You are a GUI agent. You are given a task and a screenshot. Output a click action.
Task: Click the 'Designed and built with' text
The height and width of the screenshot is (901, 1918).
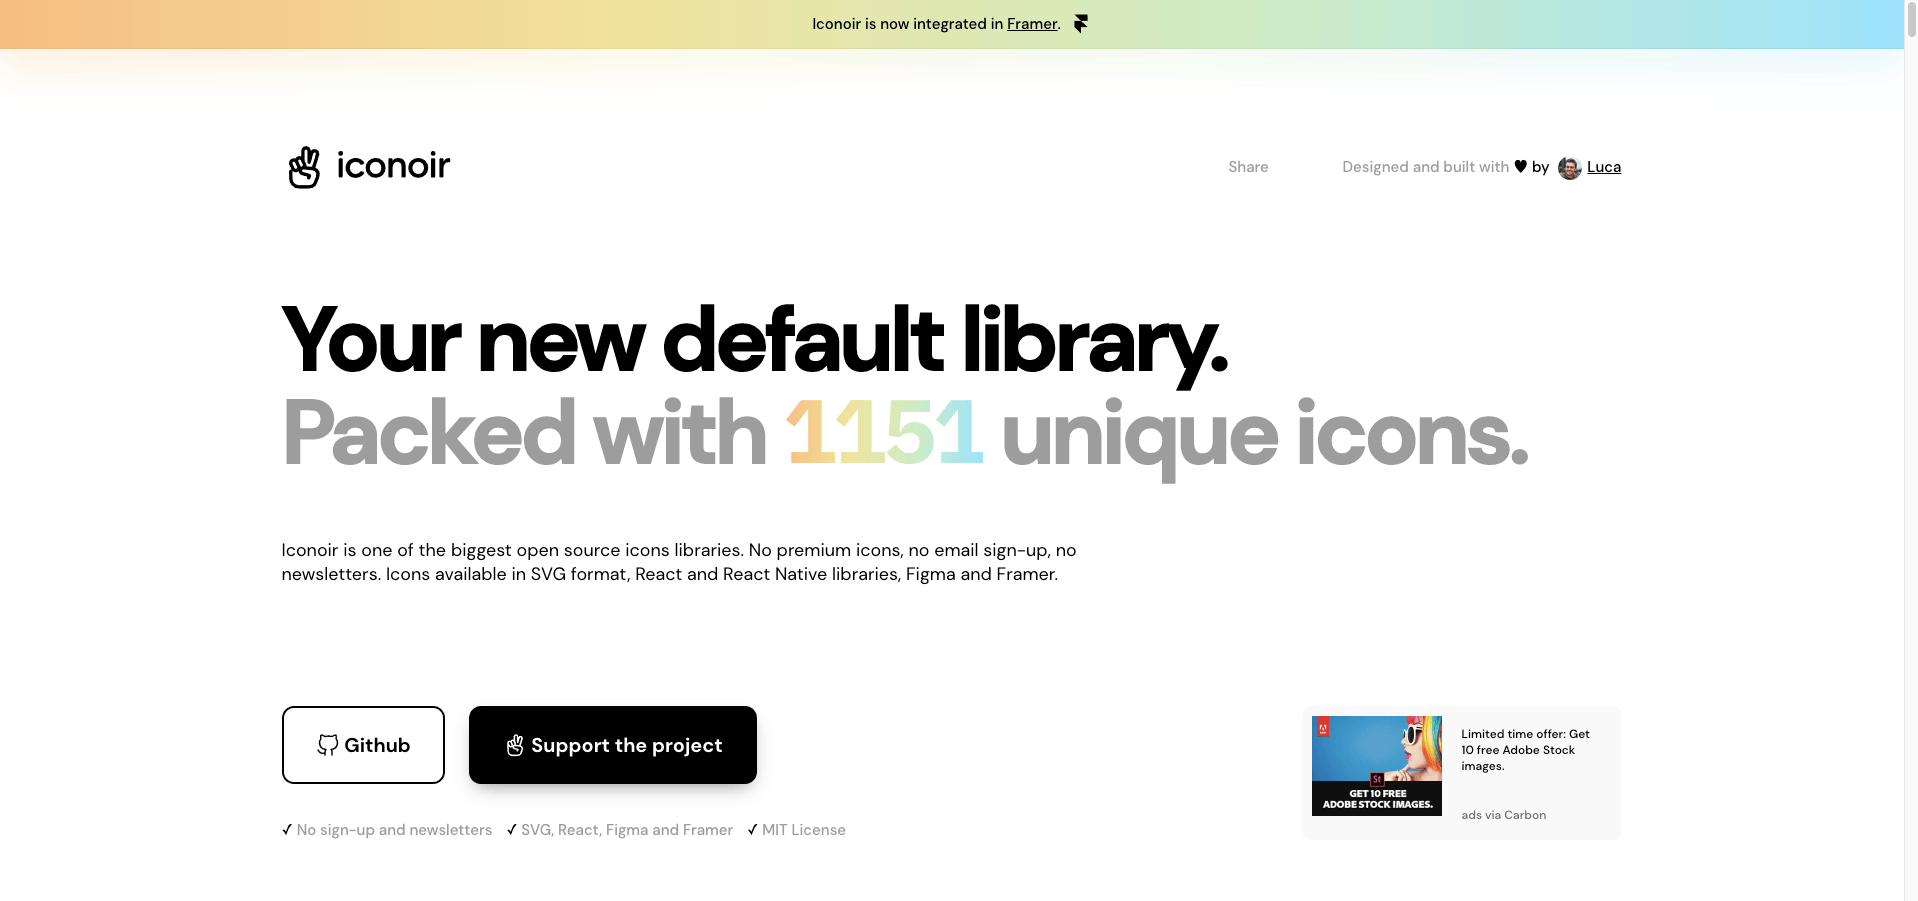pyautogui.click(x=1425, y=167)
